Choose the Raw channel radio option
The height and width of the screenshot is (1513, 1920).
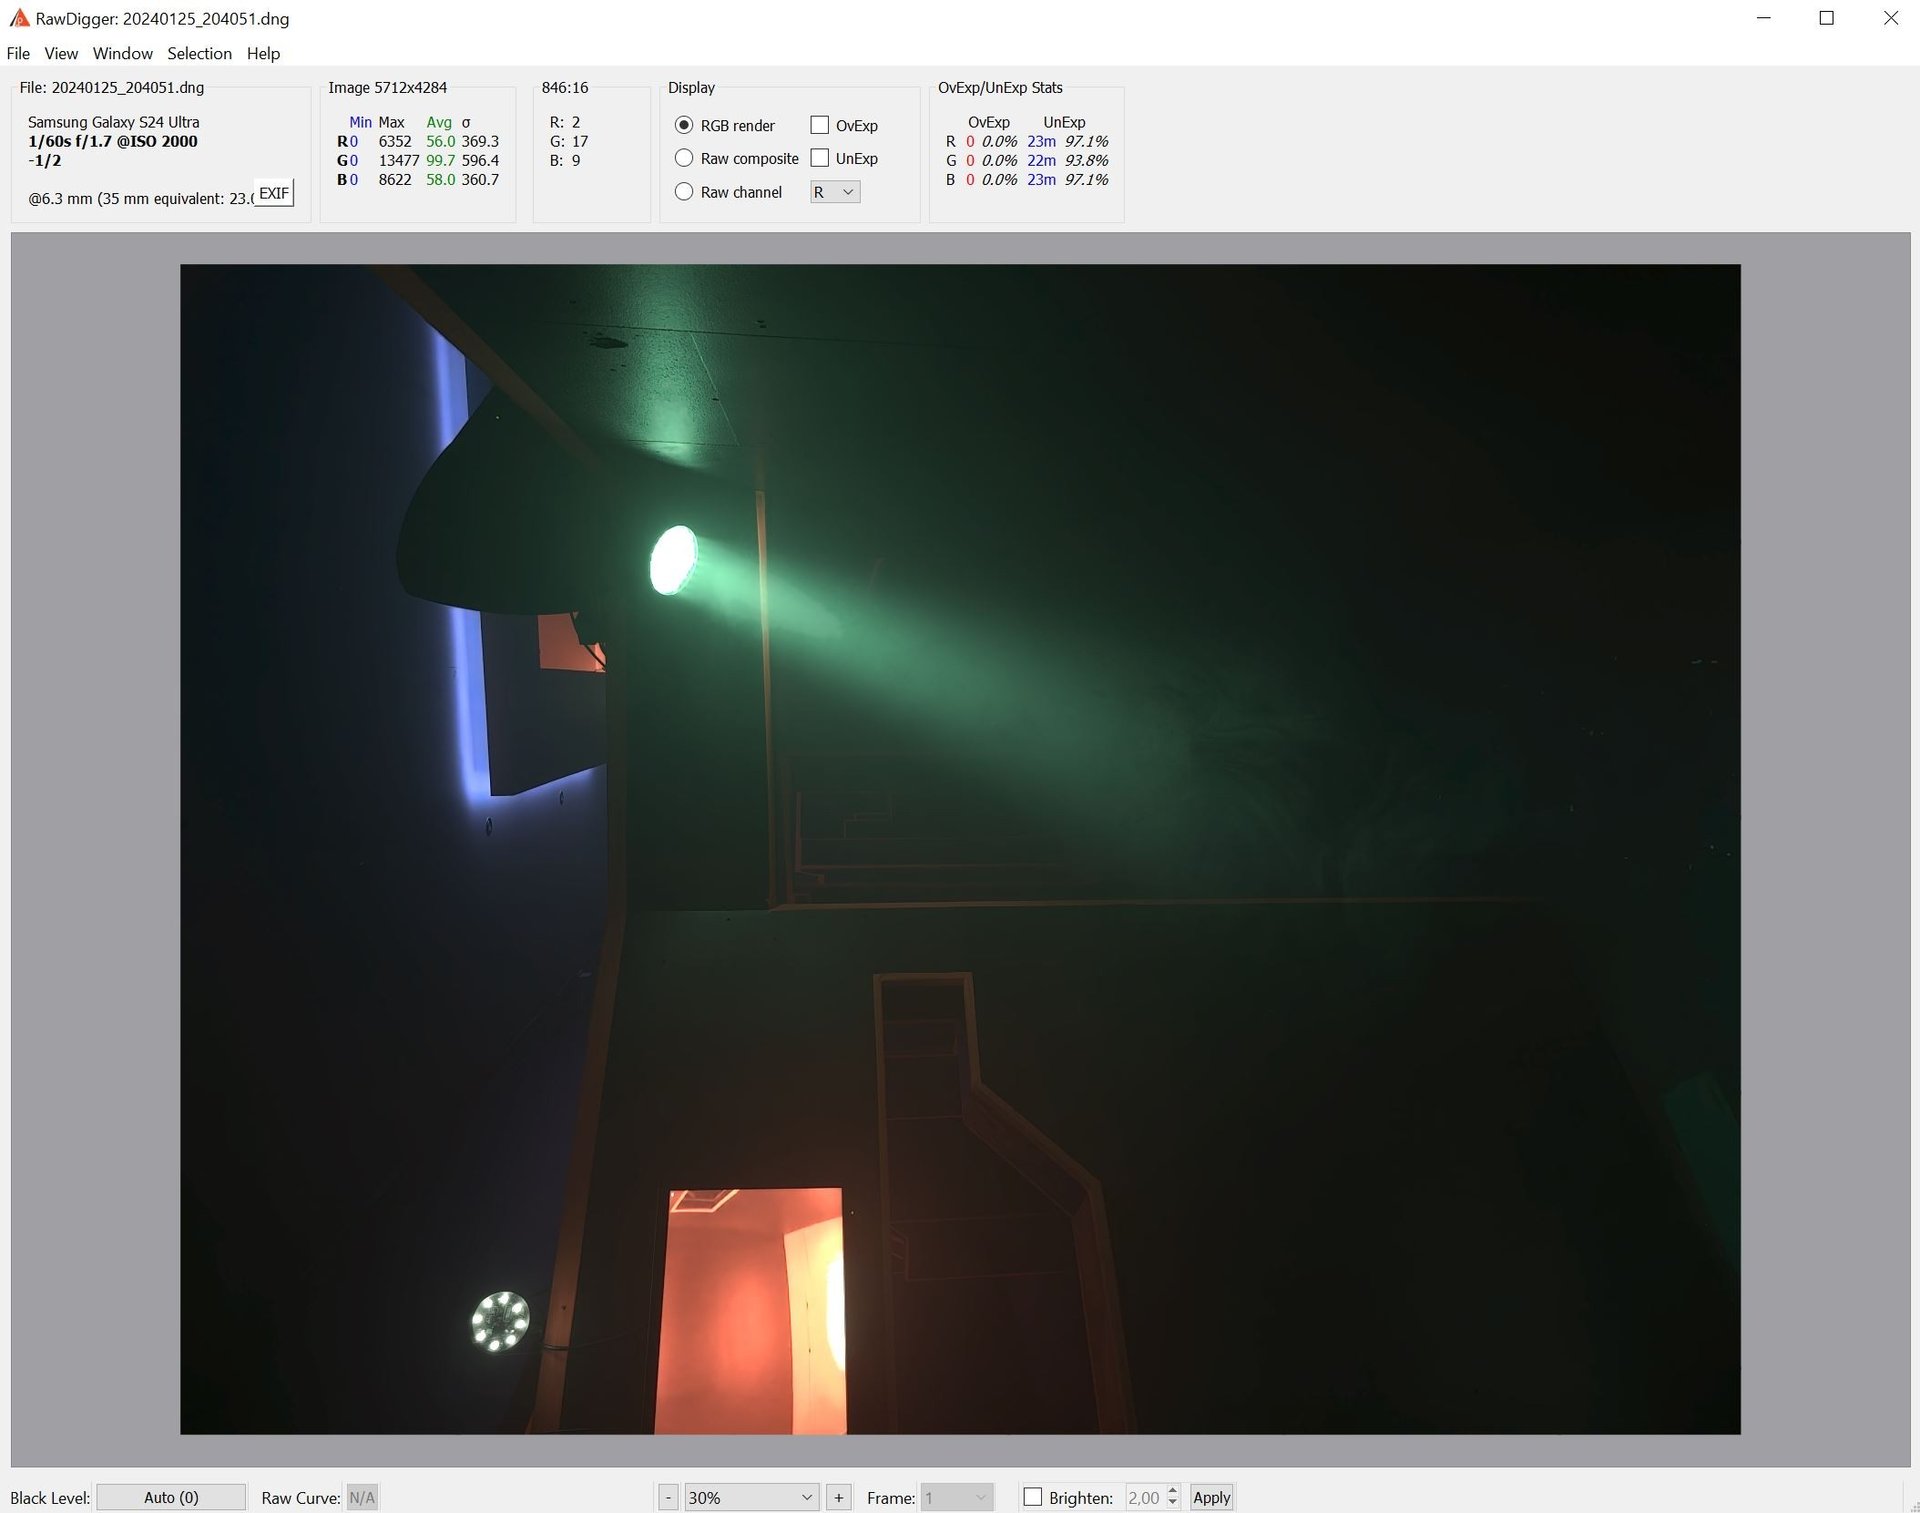pyautogui.click(x=684, y=191)
